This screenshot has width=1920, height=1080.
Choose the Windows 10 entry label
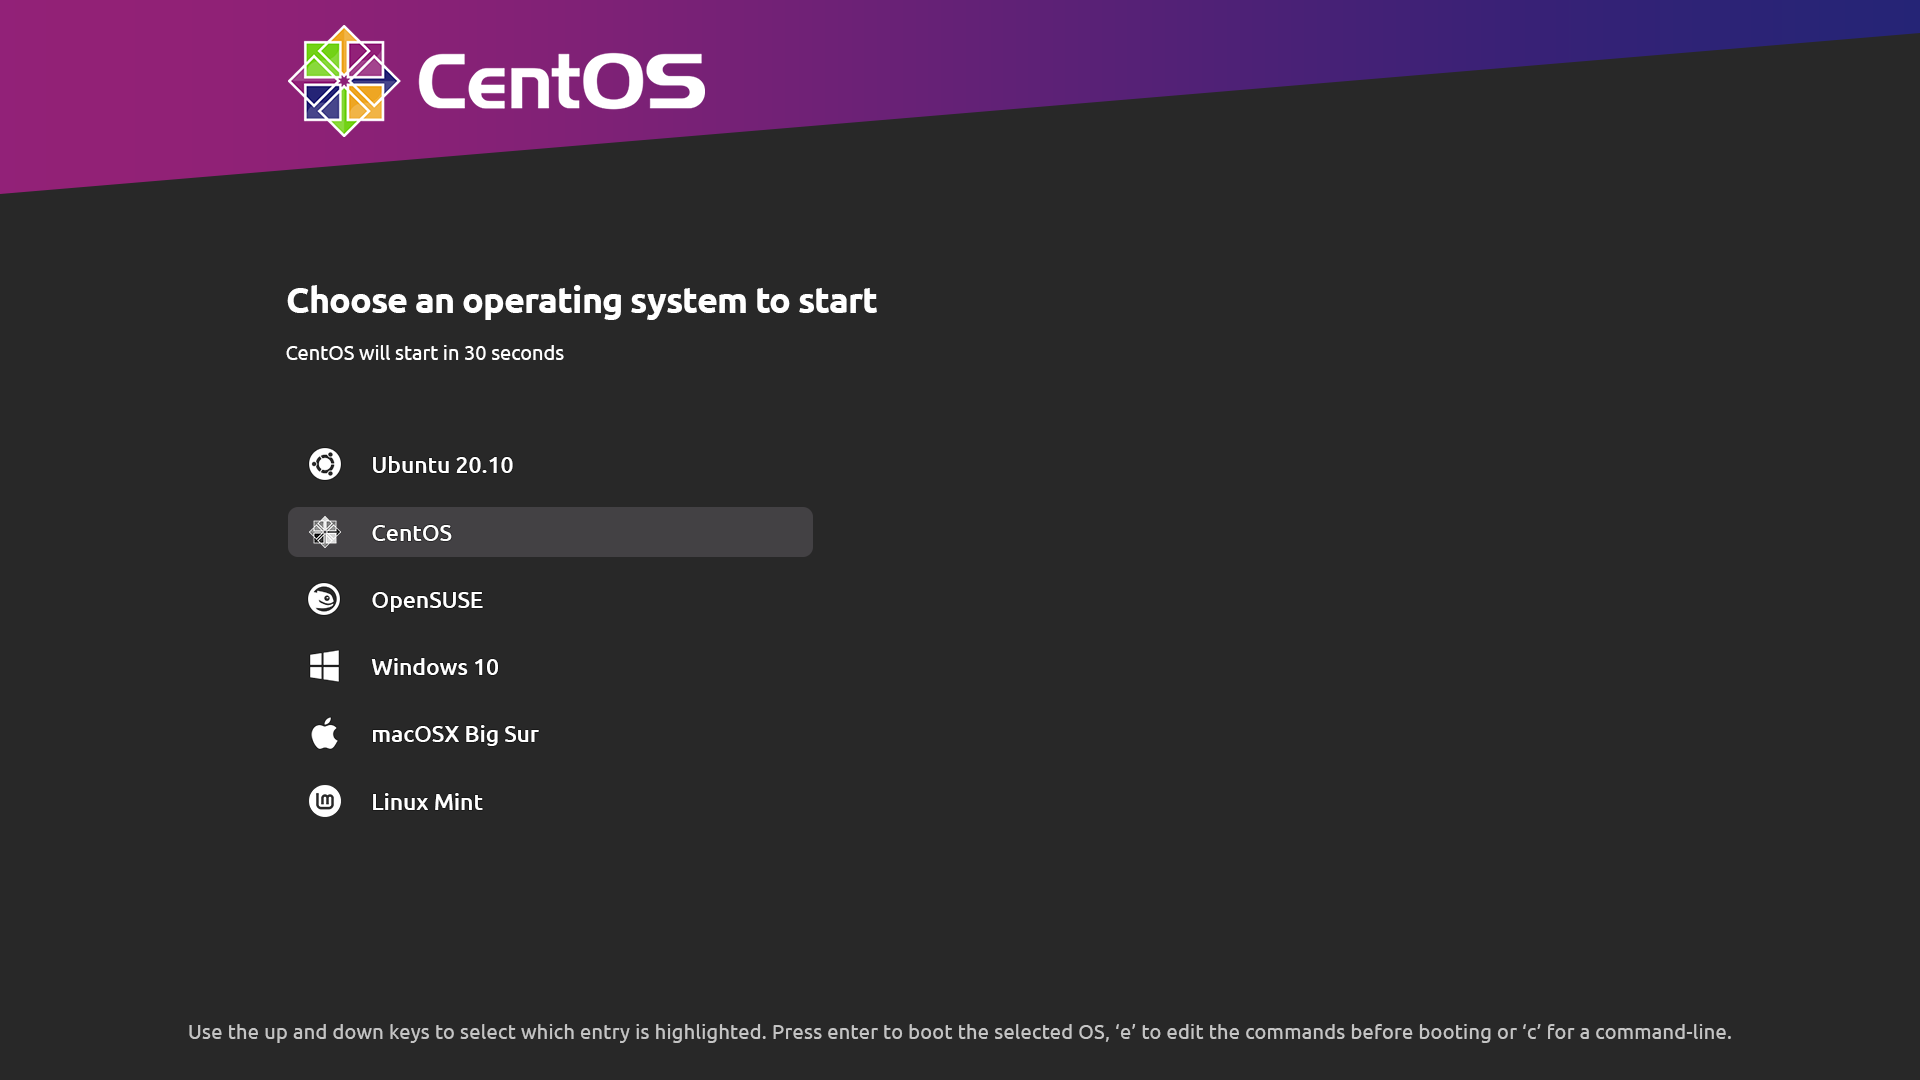[x=435, y=667]
